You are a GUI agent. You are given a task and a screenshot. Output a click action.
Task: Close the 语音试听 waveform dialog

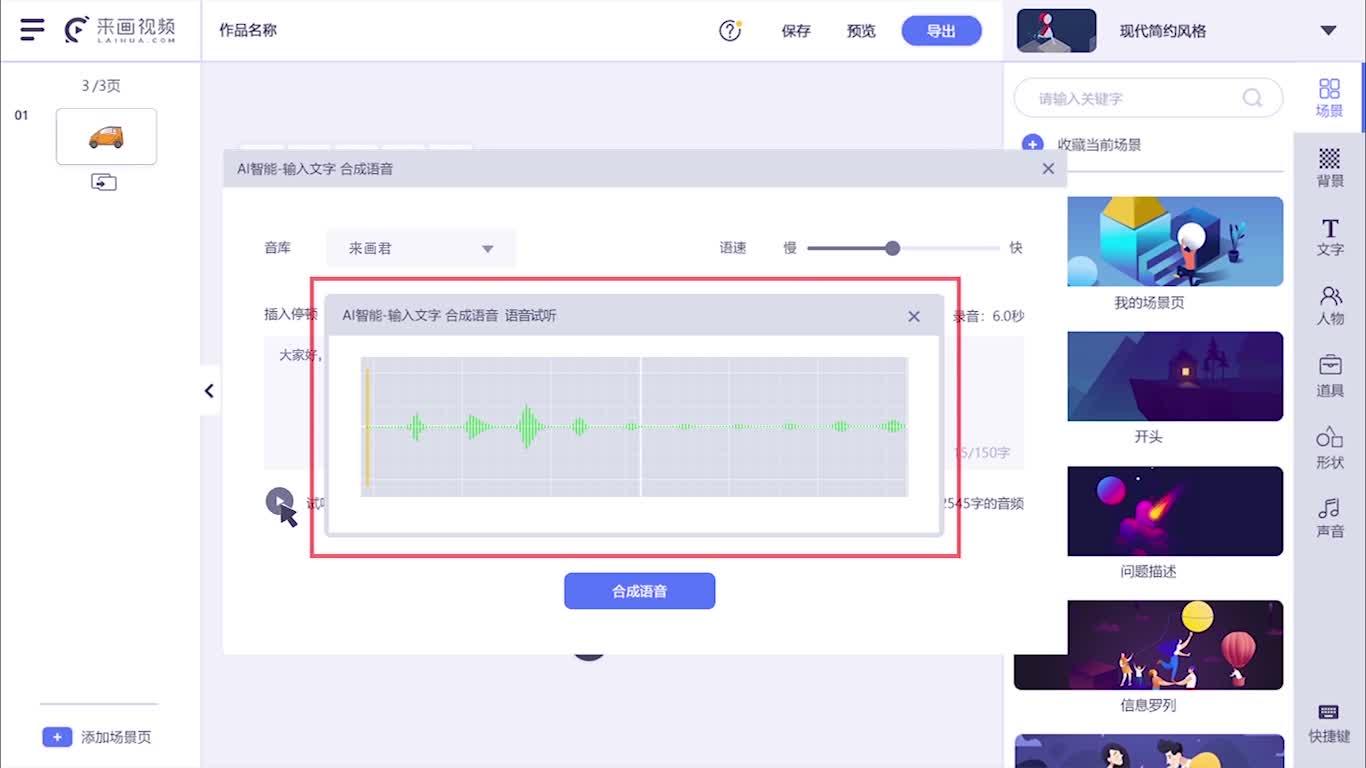tap(914, 316)
